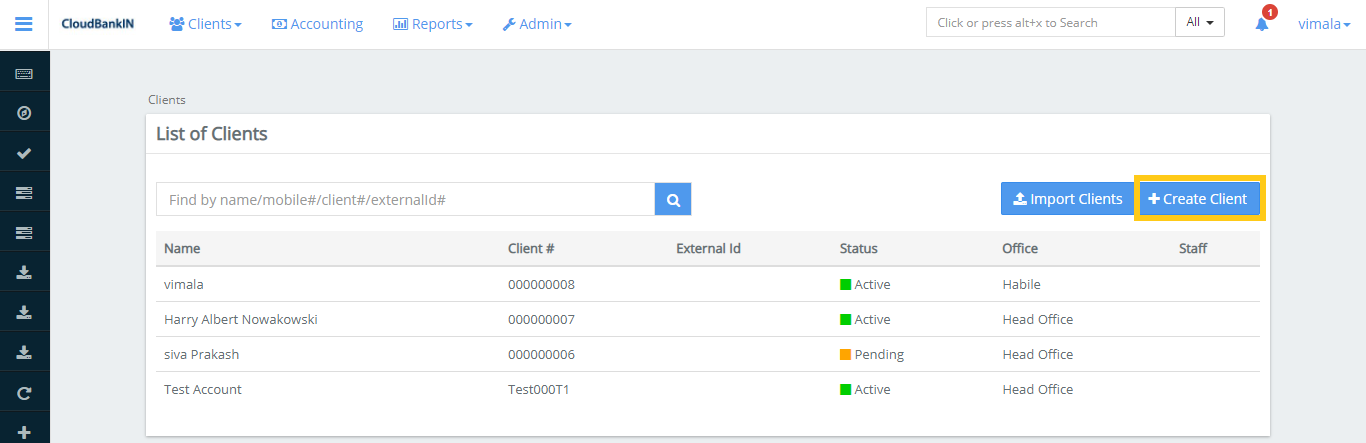Click the refresh icon in the sidebar
The height and width of the screenshot is (443, 1366).
pos(24,392)
